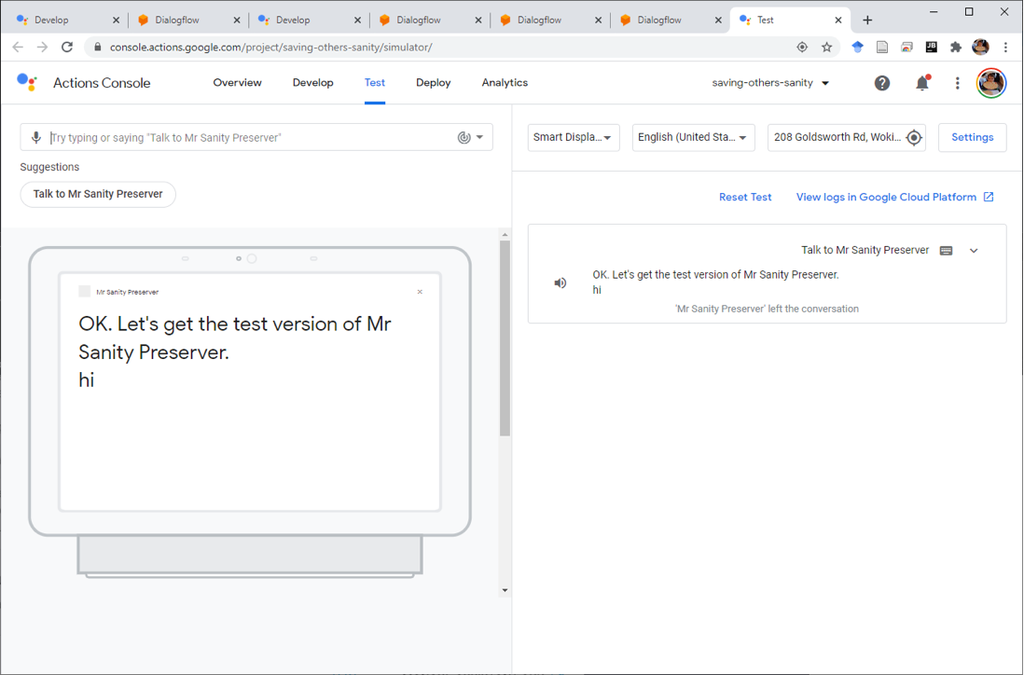1024x675 pixels.
Task: Click the microphone icon in the input box
Action: tap(36, 137)
